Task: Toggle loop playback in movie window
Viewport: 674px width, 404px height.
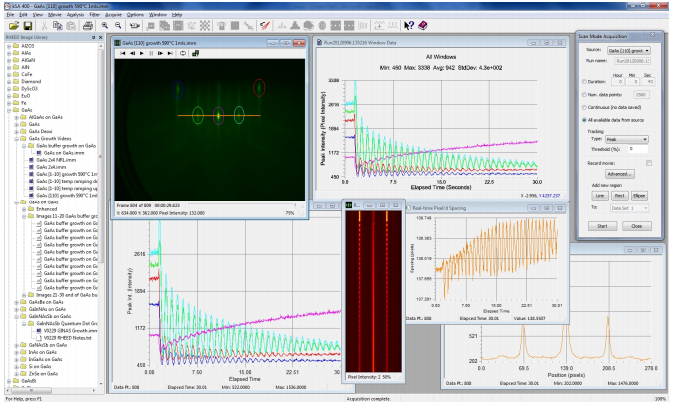Action: click(x=183, y=53)
